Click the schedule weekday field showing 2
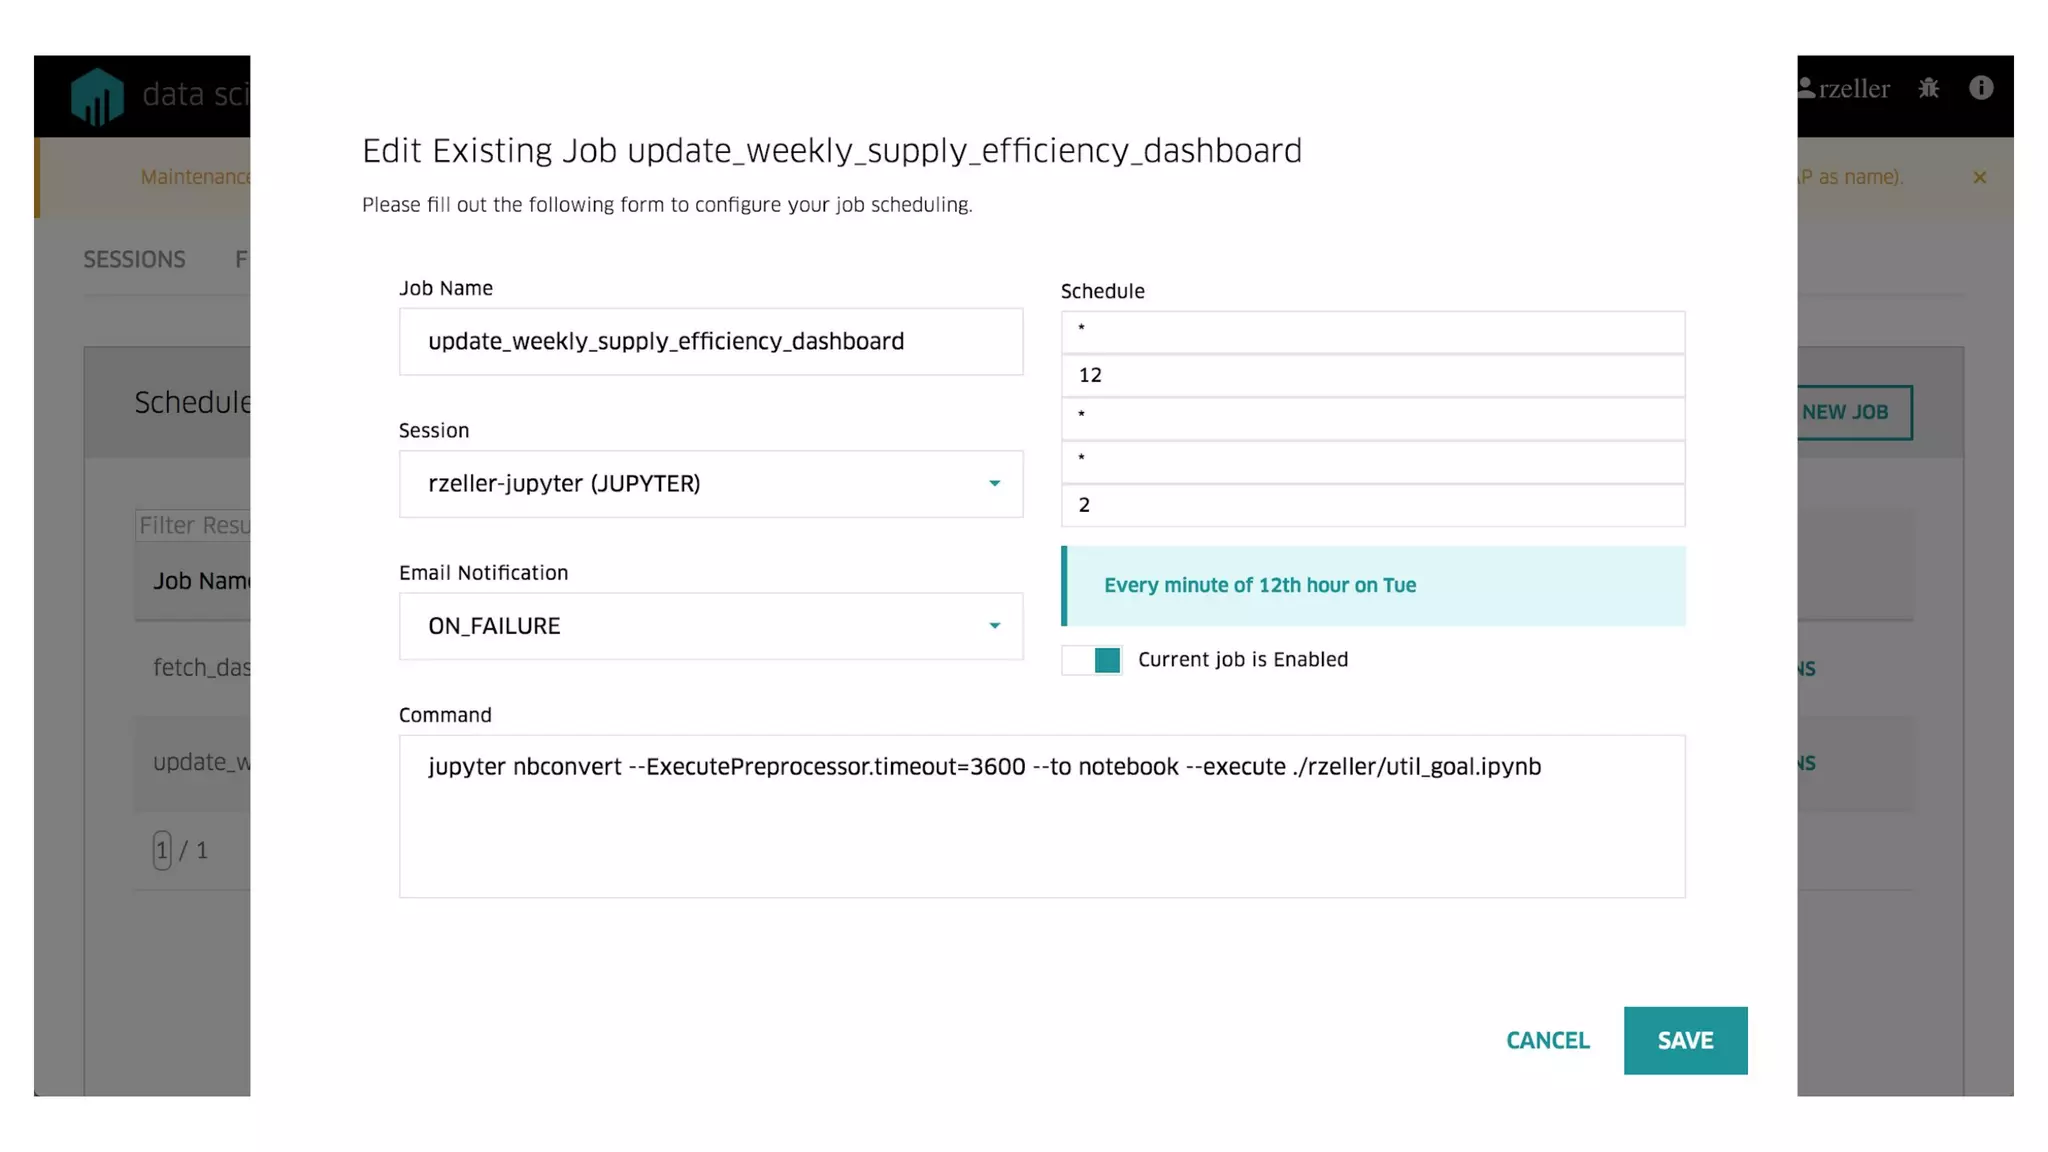Image resolution: width=2048 pixels, height=1152 pixels. pos(1372,506)
